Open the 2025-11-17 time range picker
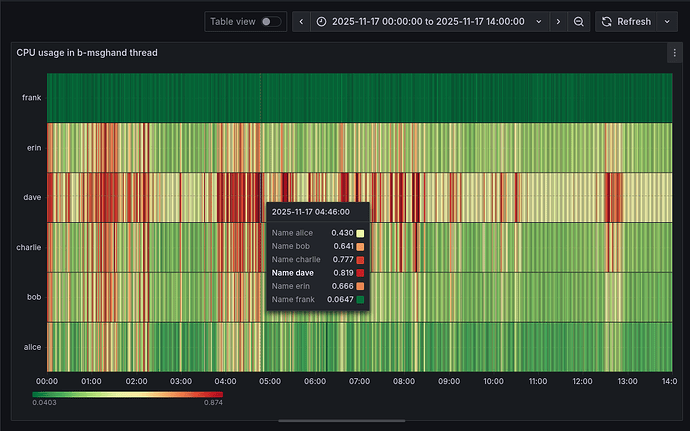This screenshot has height=431, width=690. [426, 21]
